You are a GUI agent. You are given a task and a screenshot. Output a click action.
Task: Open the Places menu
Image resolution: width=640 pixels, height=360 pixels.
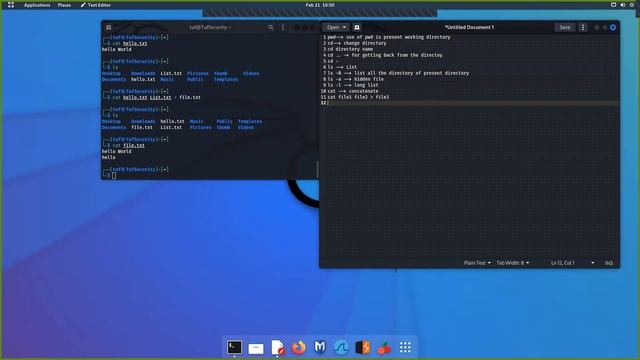tap(64, 5)
